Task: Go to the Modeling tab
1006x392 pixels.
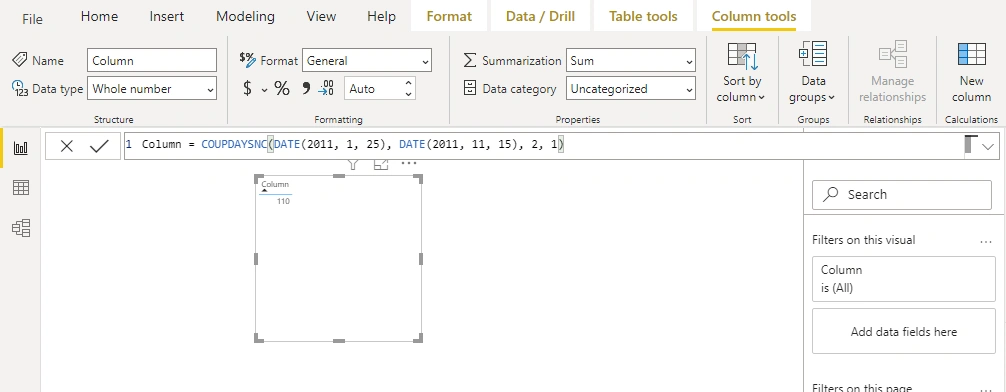Action: pos(245,17)
